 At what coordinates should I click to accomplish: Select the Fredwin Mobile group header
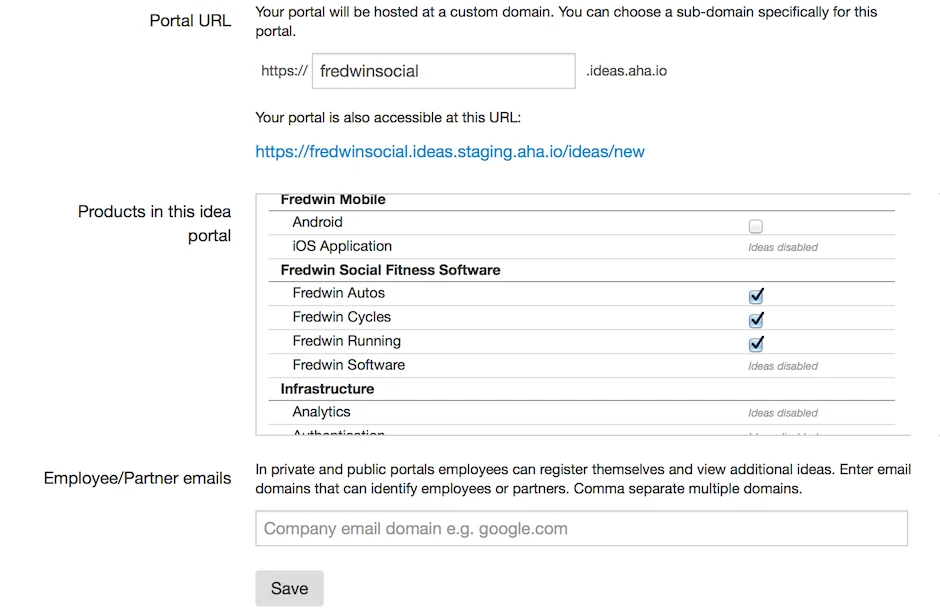[x=333, y=200]
